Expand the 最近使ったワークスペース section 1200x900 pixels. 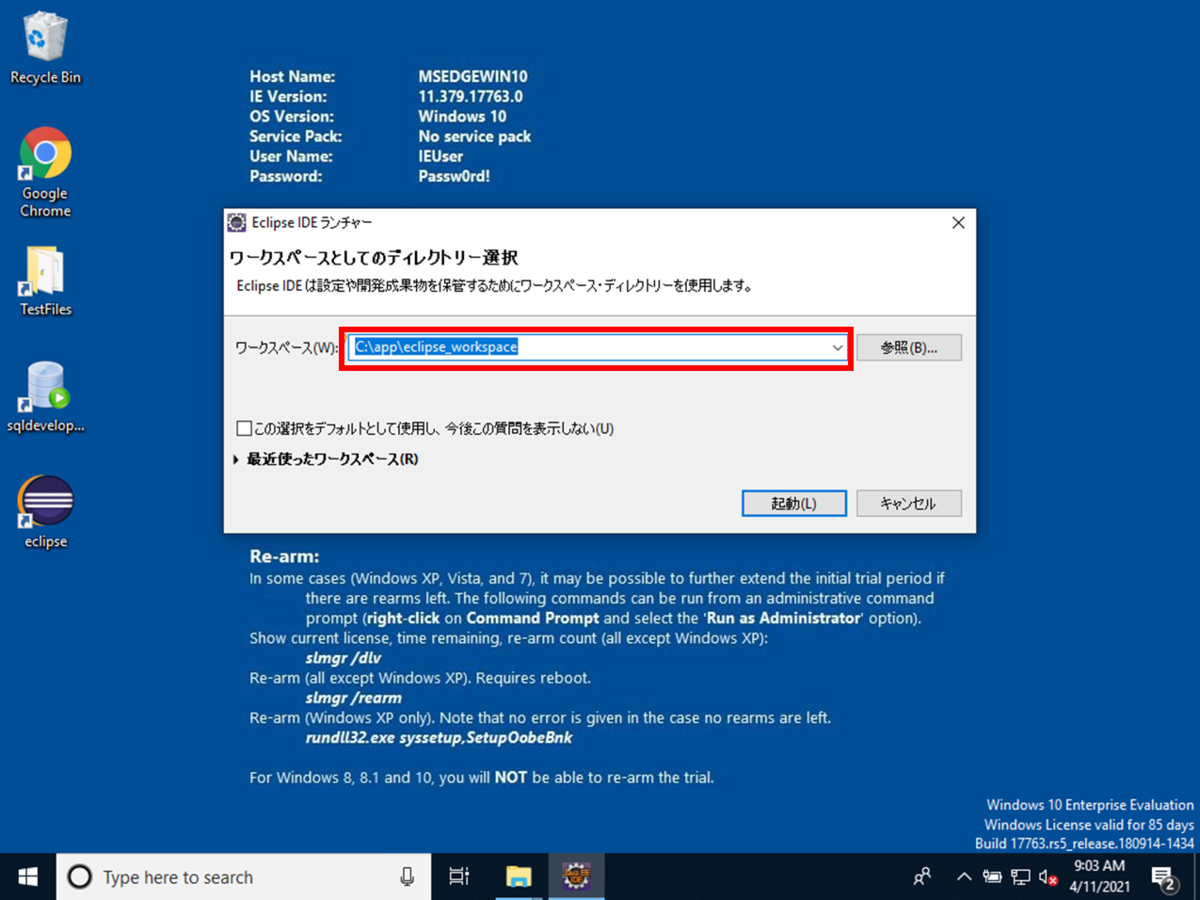236,460
